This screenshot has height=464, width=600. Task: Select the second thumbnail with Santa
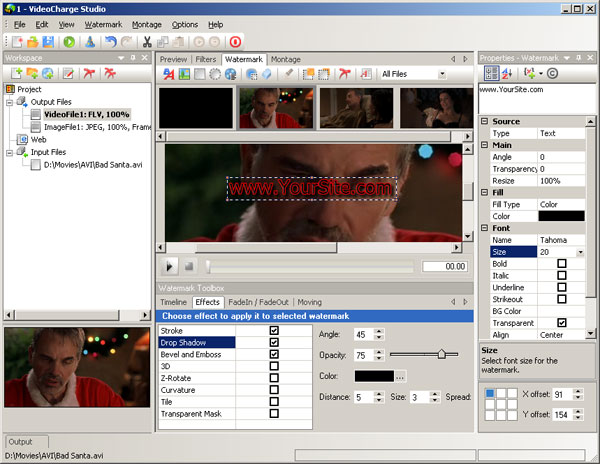point(276,108)
